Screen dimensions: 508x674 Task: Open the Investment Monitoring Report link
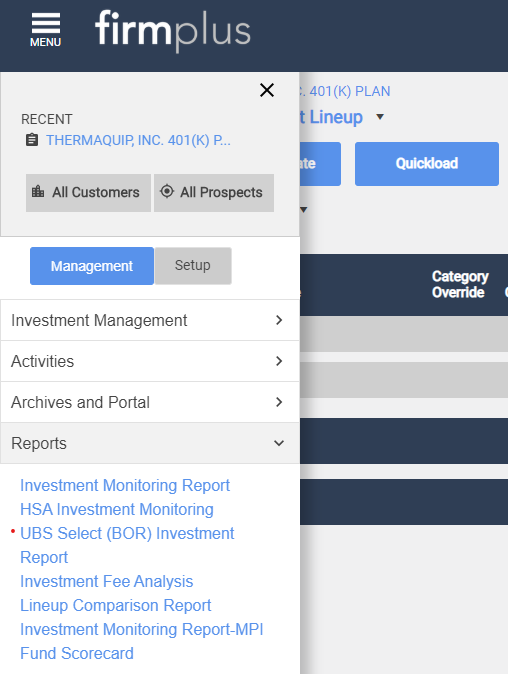tap(125, 485)
